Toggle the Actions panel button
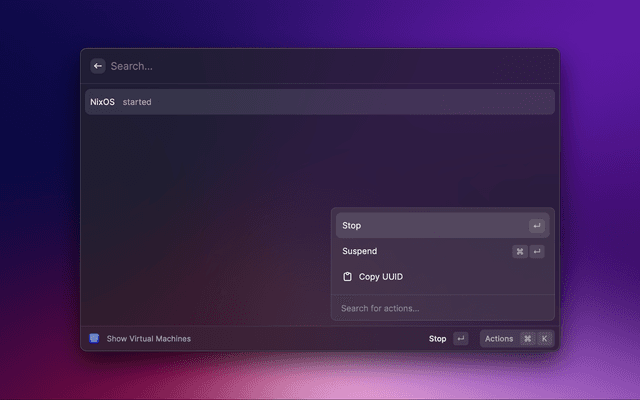This screenshot has height=400, width=640. pyautogui.click(x=498, y=339)
